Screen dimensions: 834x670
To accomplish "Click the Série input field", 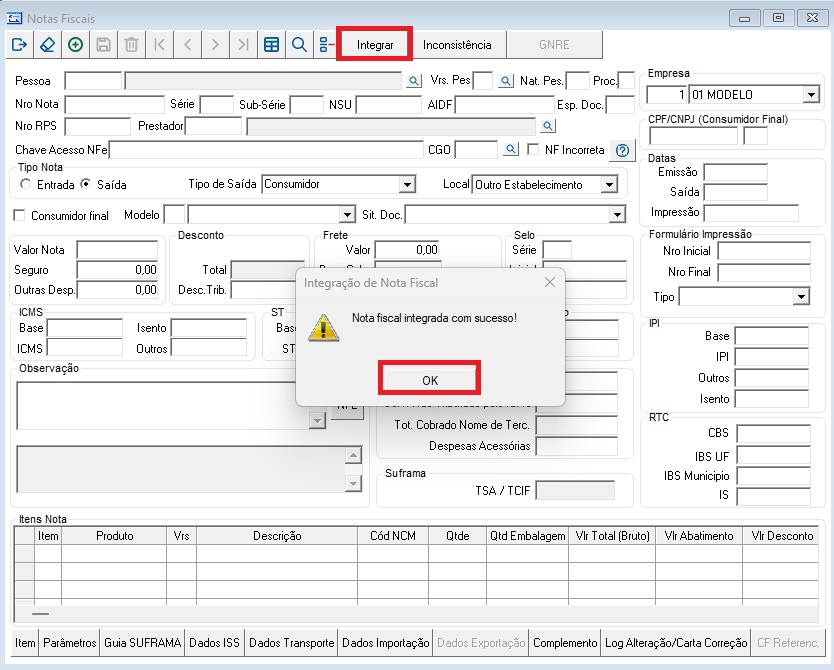I will 216,104.
